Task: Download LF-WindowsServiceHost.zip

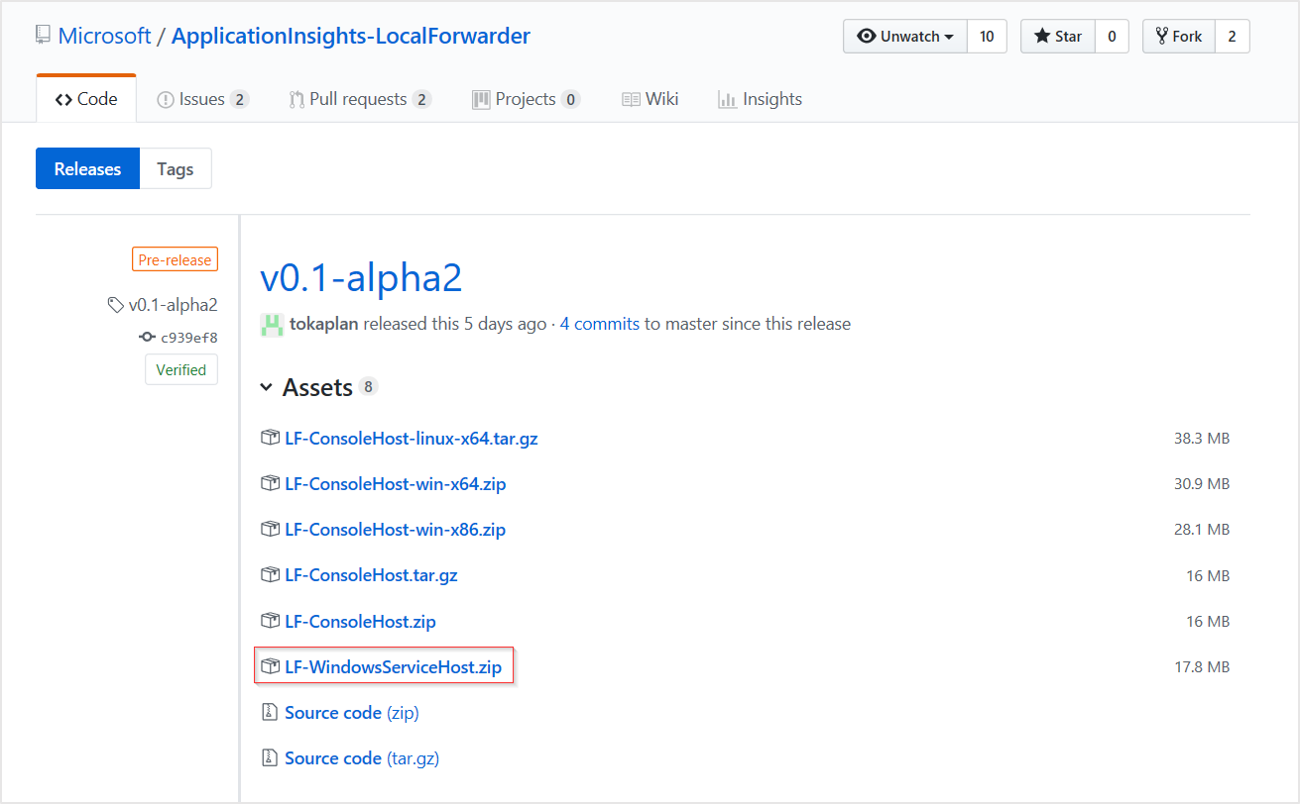Action: [x=393, y=666]
